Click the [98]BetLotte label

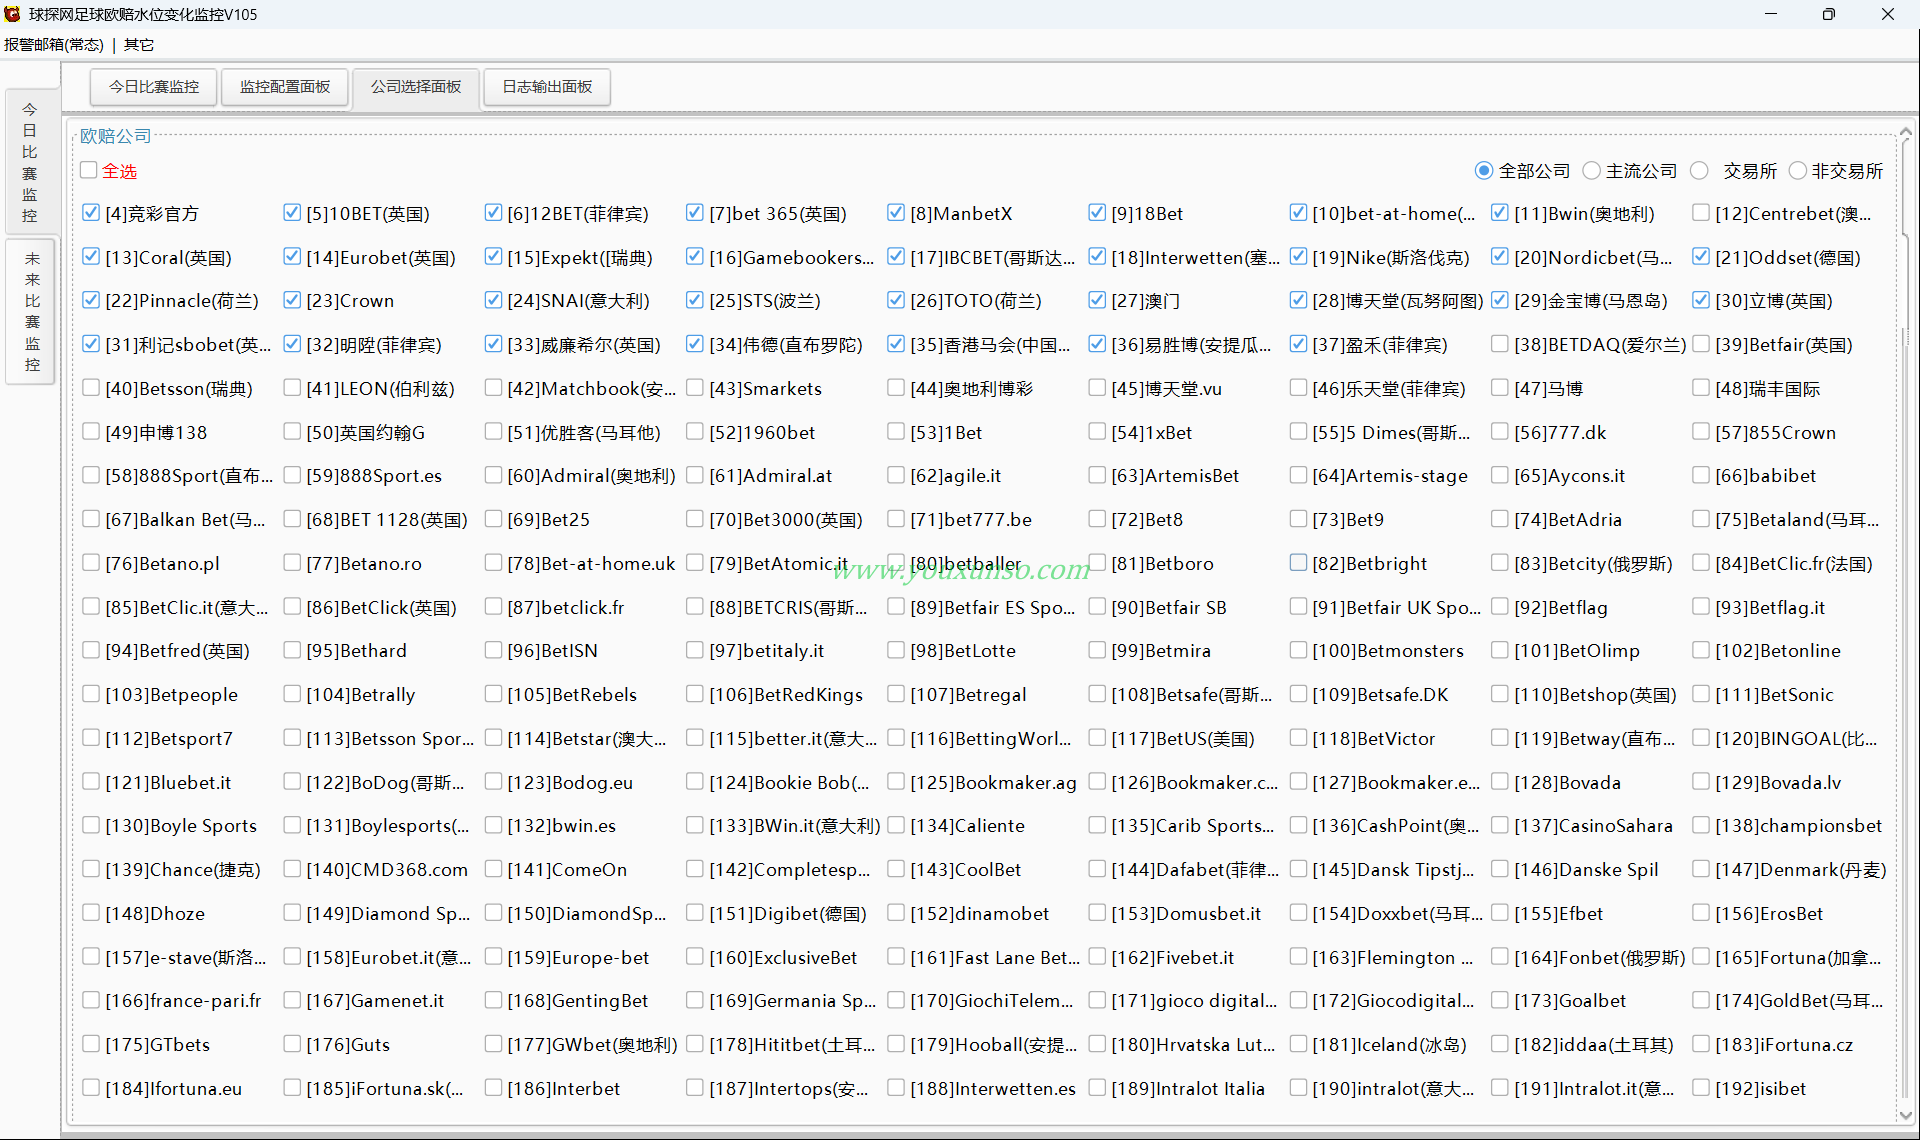[963, 651]
